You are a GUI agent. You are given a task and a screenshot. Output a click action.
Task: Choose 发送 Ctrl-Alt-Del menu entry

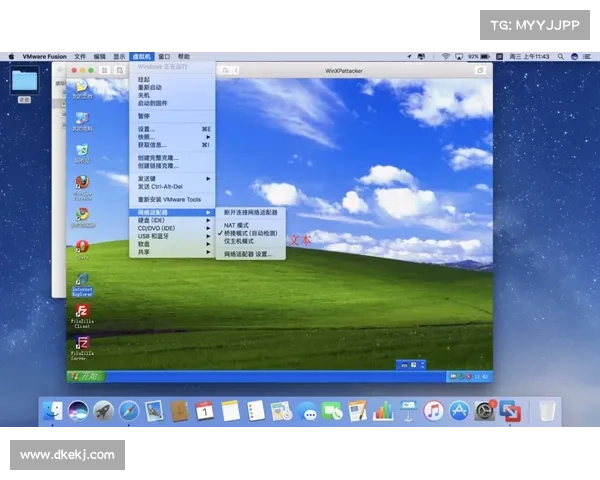(x=172, y=187)
